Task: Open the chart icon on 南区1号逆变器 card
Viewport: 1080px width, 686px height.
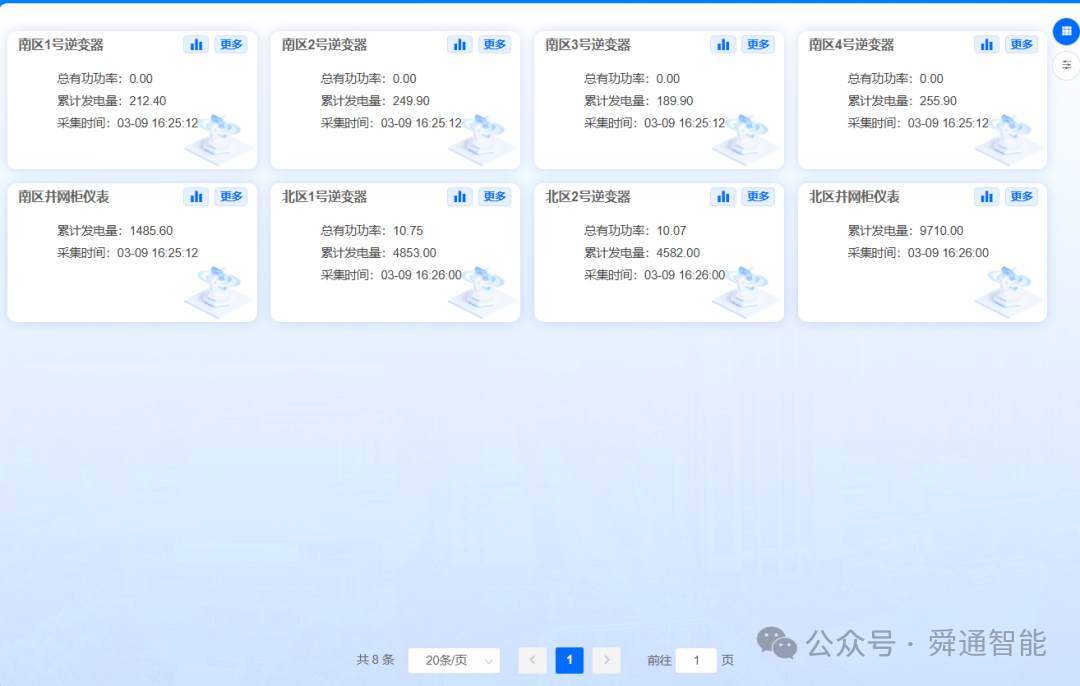Action: coord(196,44)
